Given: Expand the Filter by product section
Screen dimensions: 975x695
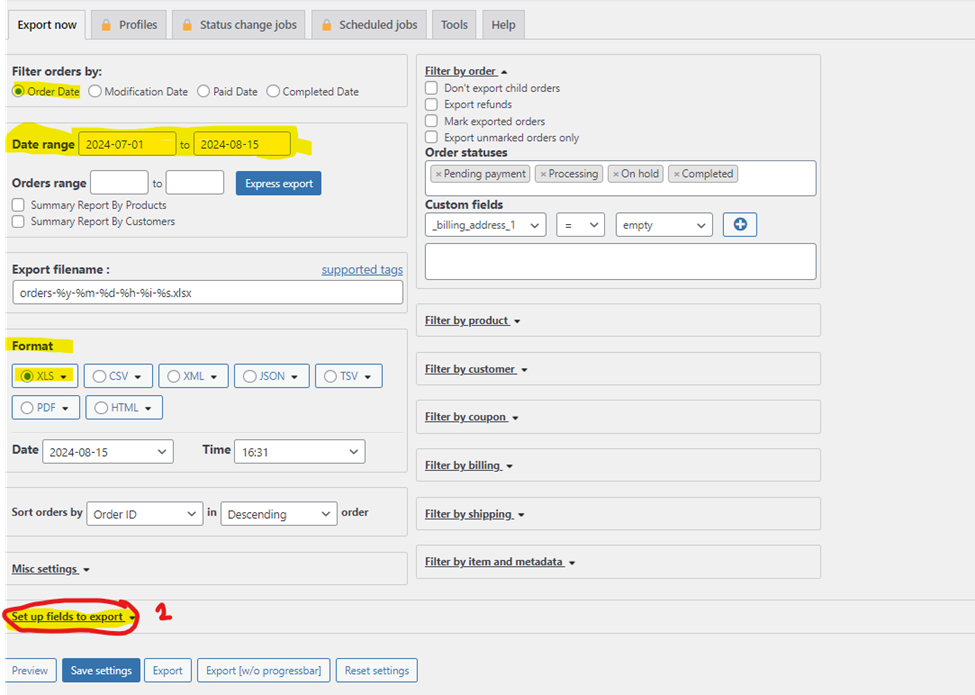Looking at the screenshot, I should (x=472, y=320).
